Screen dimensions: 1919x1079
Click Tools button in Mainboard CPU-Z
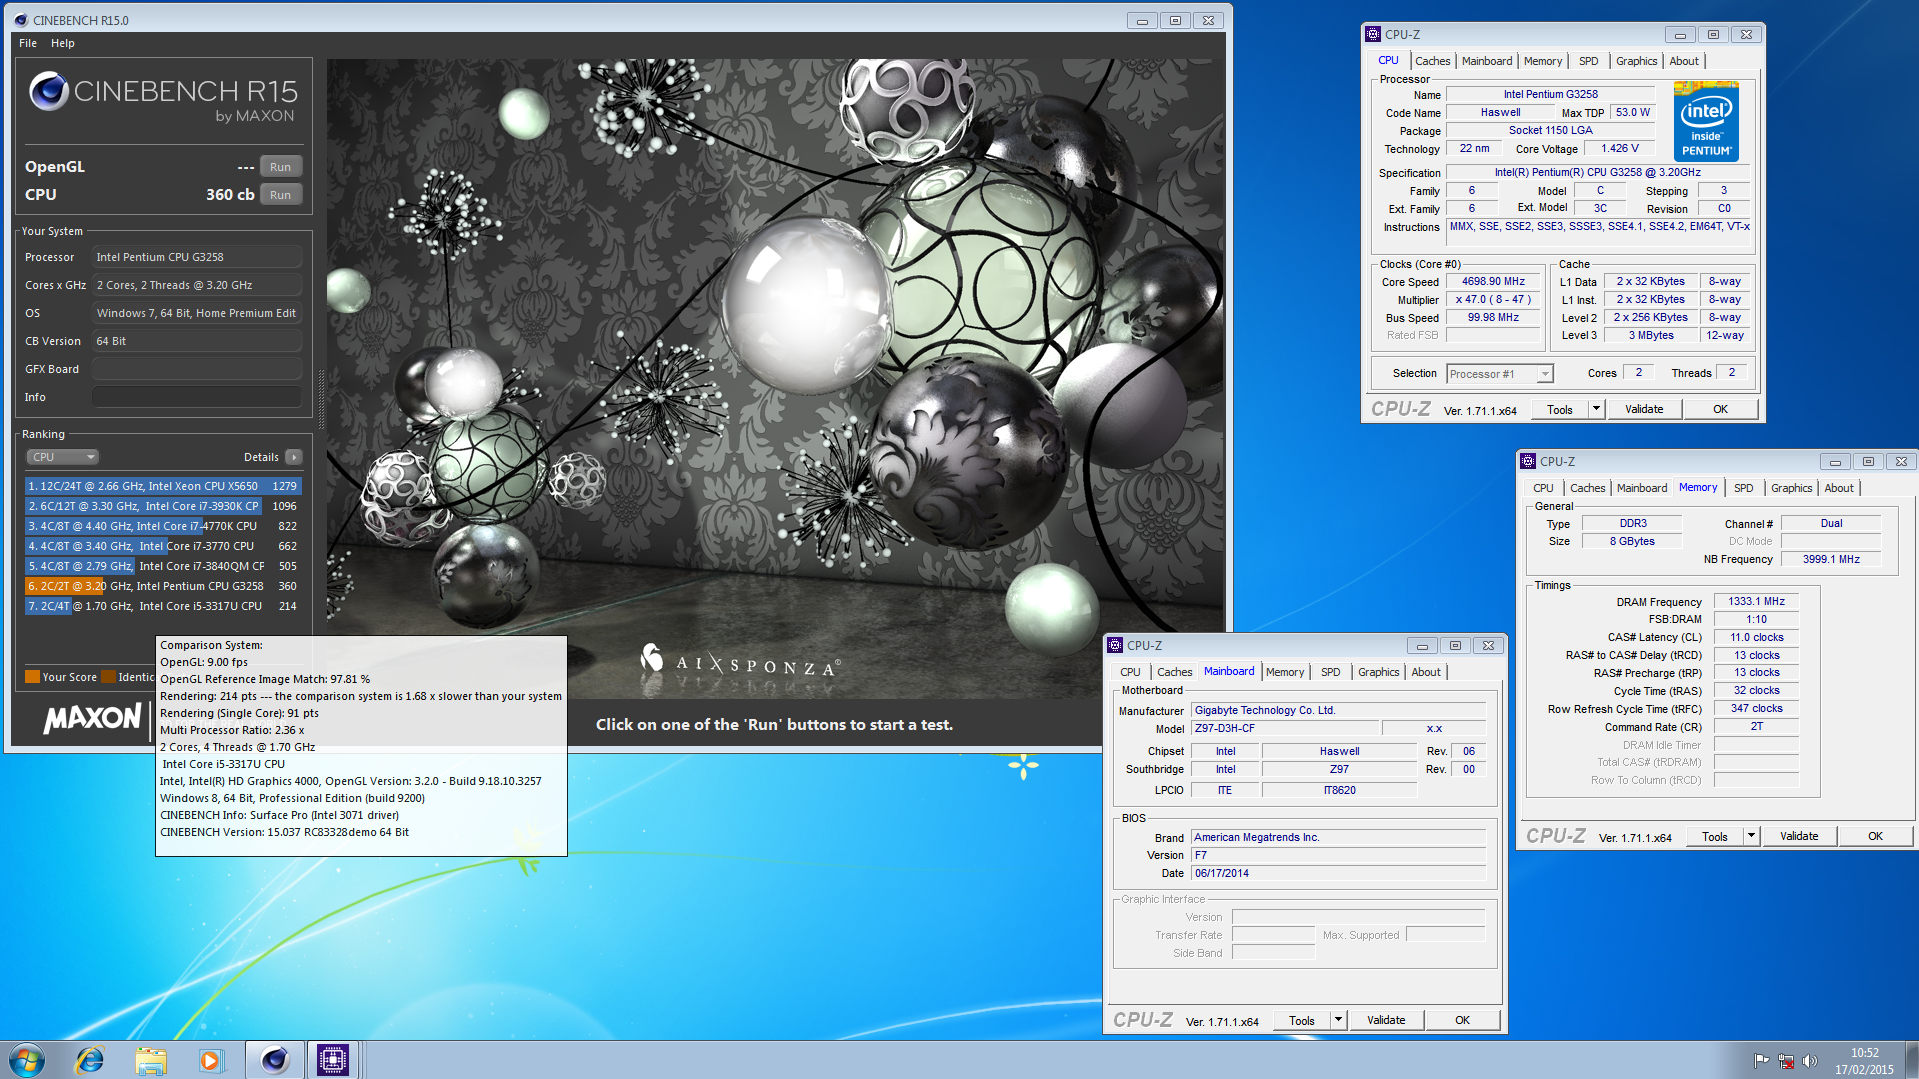pos(1302,1020)
